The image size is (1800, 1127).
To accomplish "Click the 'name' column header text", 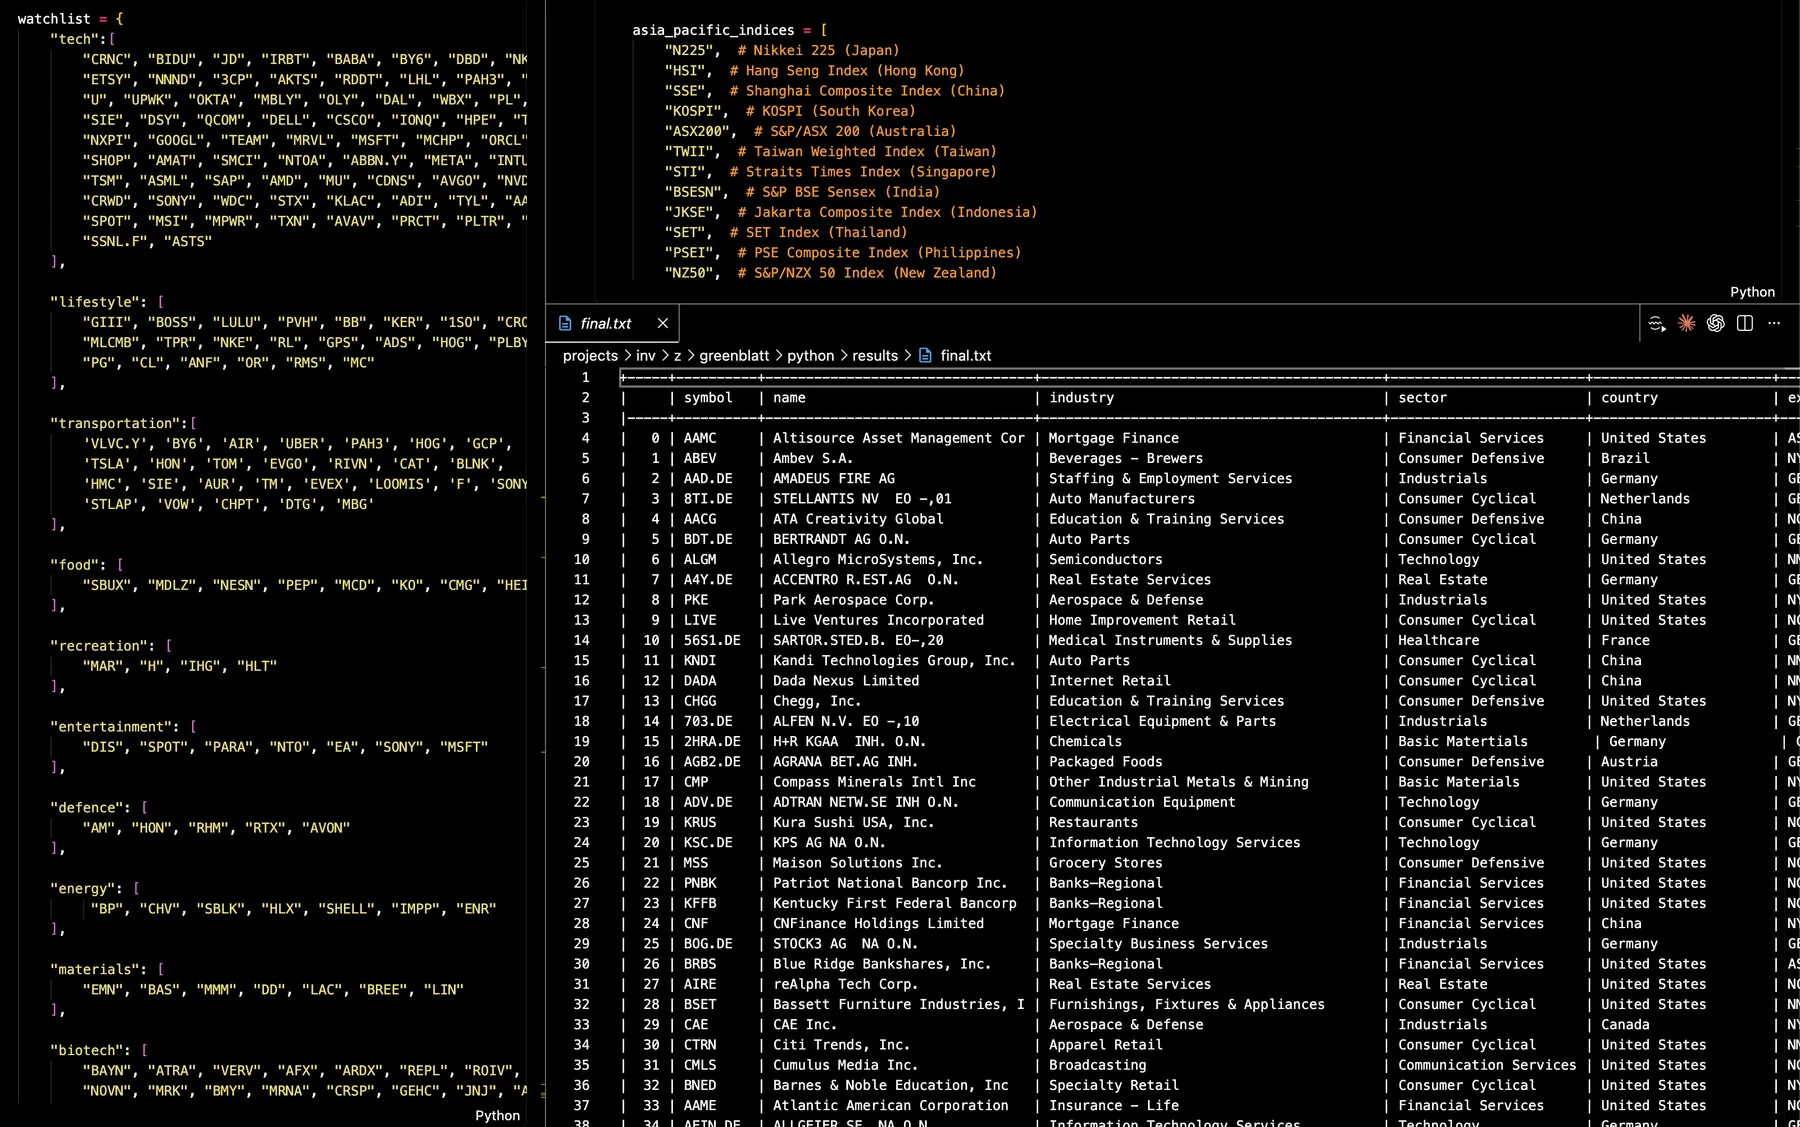I will pos(789,397).
